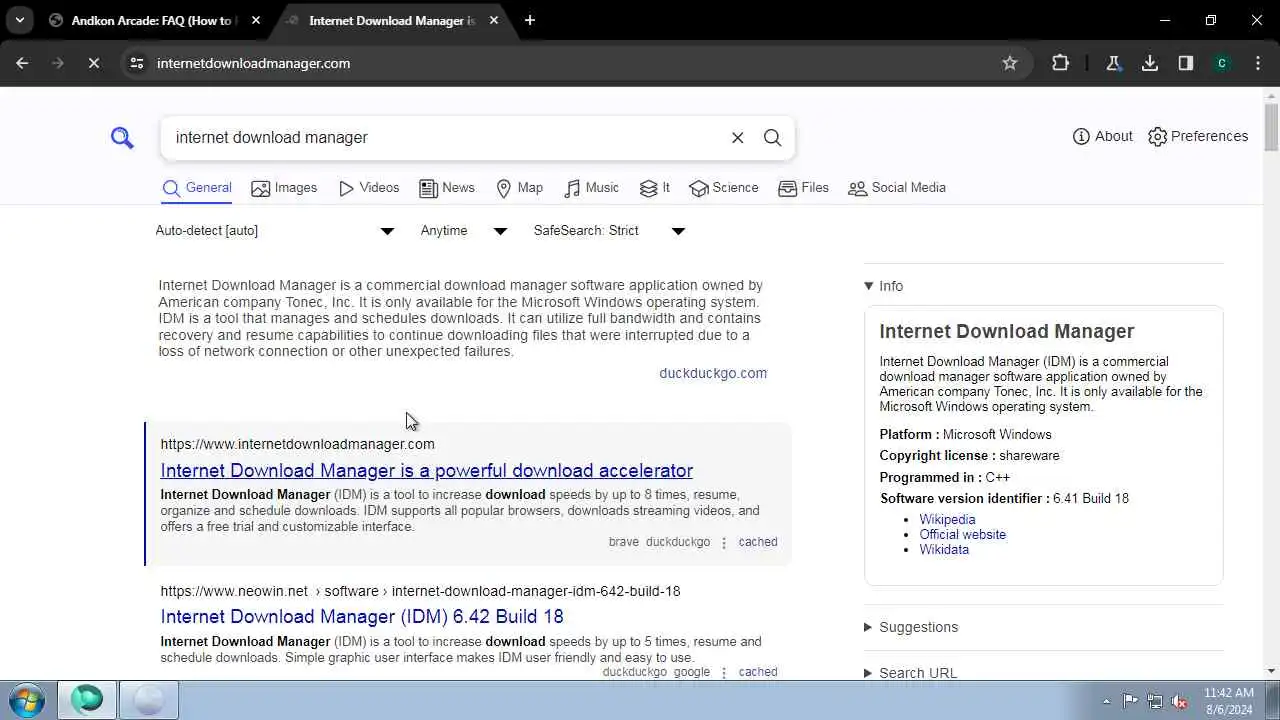This screenshot has width=1280, height=720.
Task: Open Chrome Labs flask icon
Action: [x=1113, y=63]
